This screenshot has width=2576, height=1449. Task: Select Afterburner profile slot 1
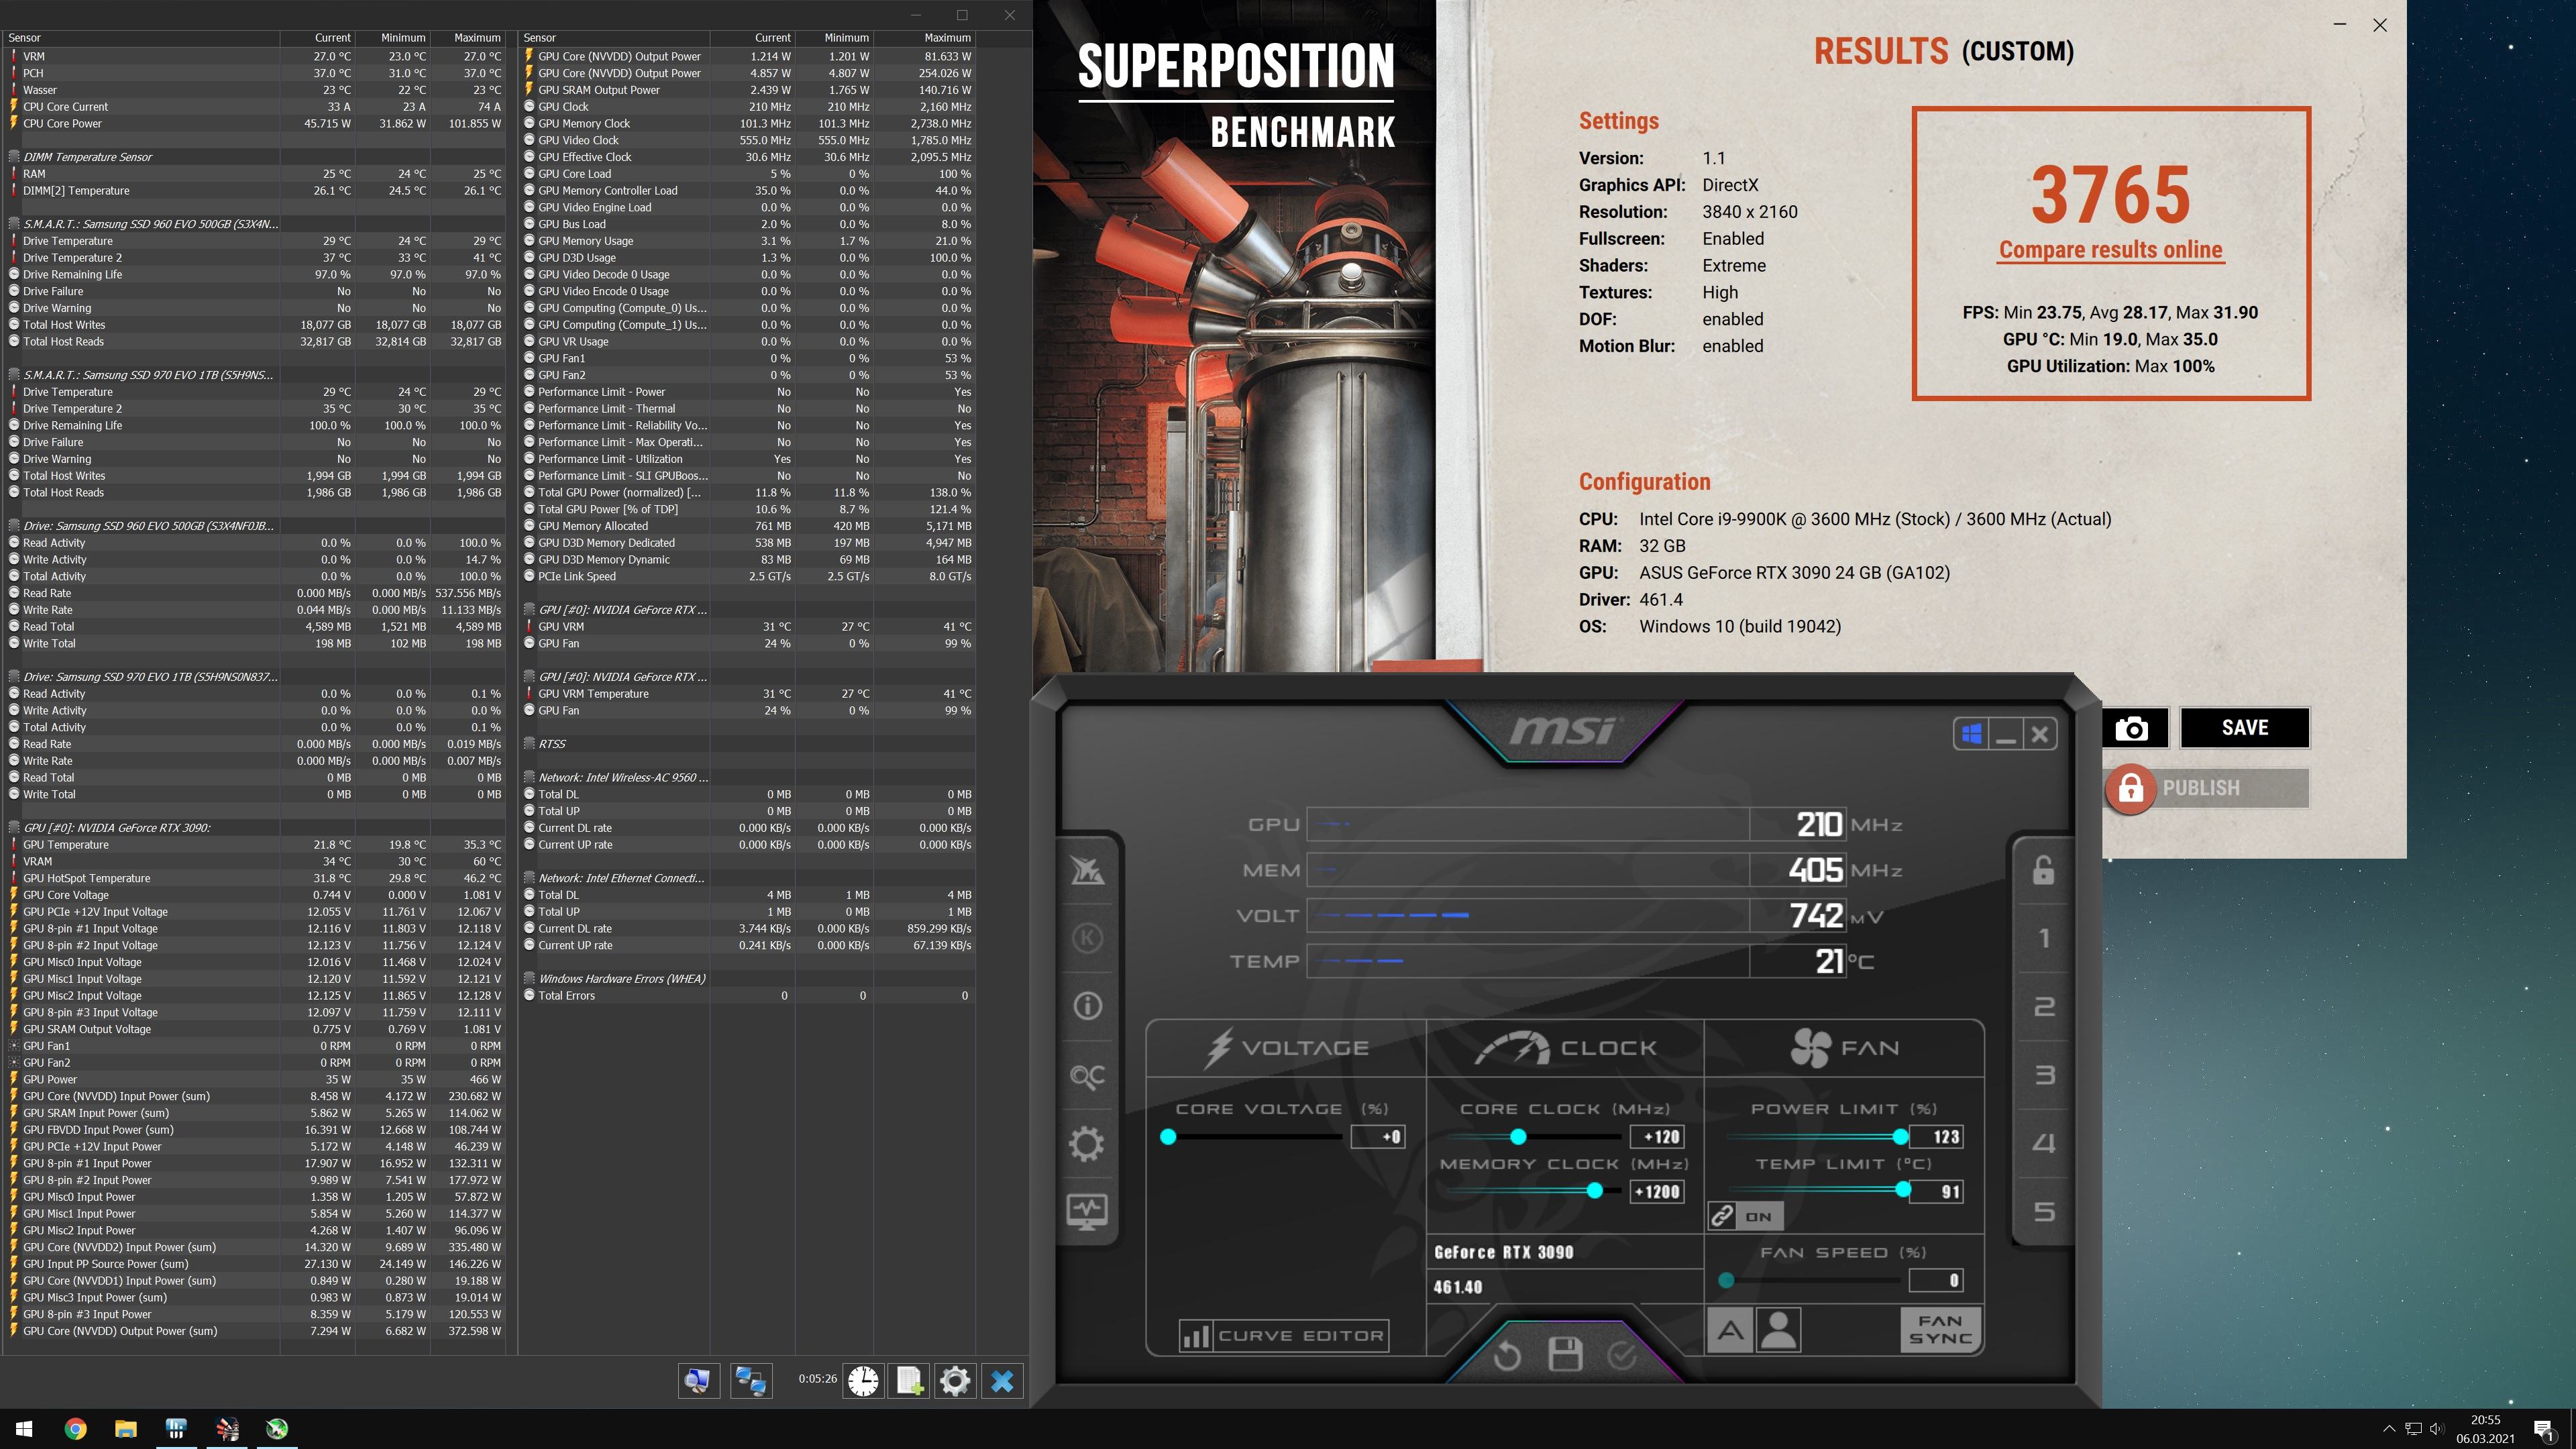[x=2043, y=938]
